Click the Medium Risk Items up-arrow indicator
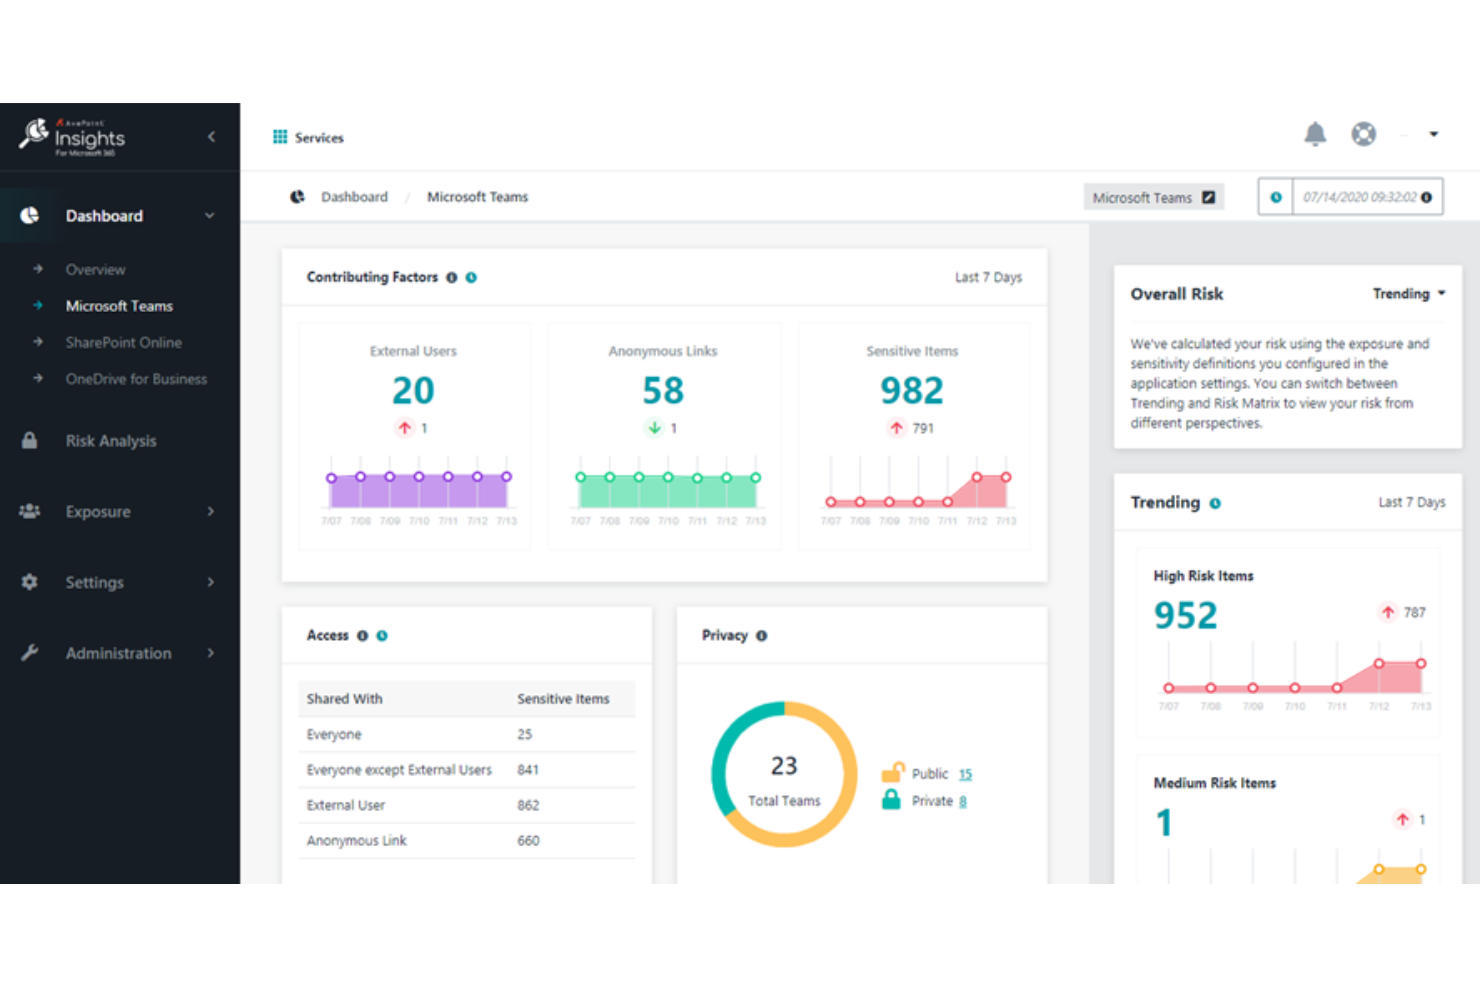The width and height of the screenshot is (1480, 987). coord(1403,819)
